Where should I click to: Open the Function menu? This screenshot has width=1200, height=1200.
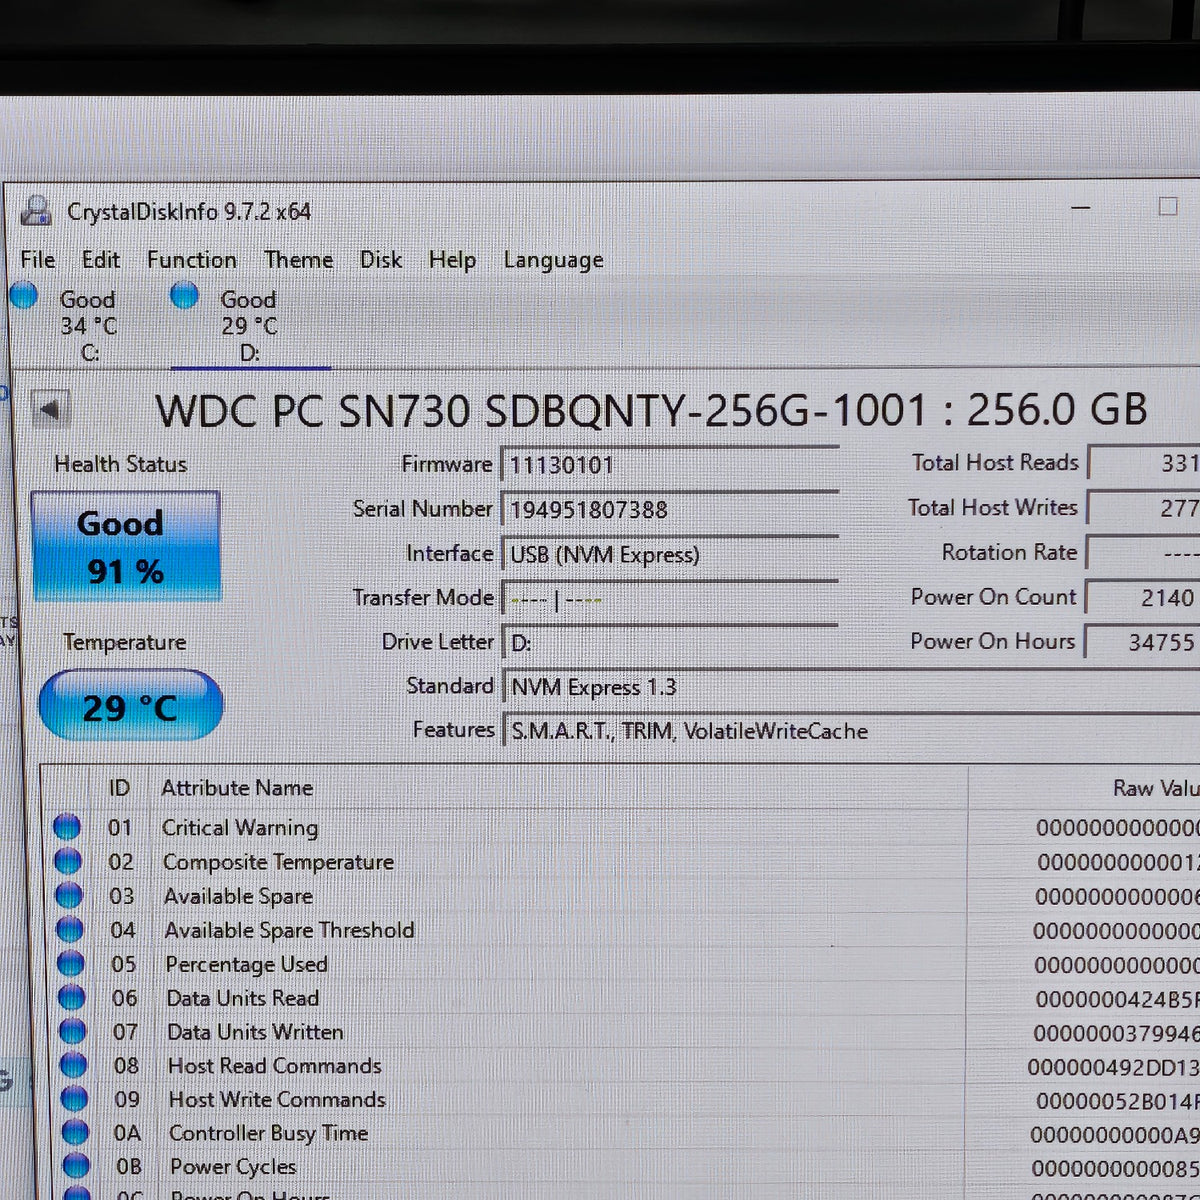pos(192,260)
